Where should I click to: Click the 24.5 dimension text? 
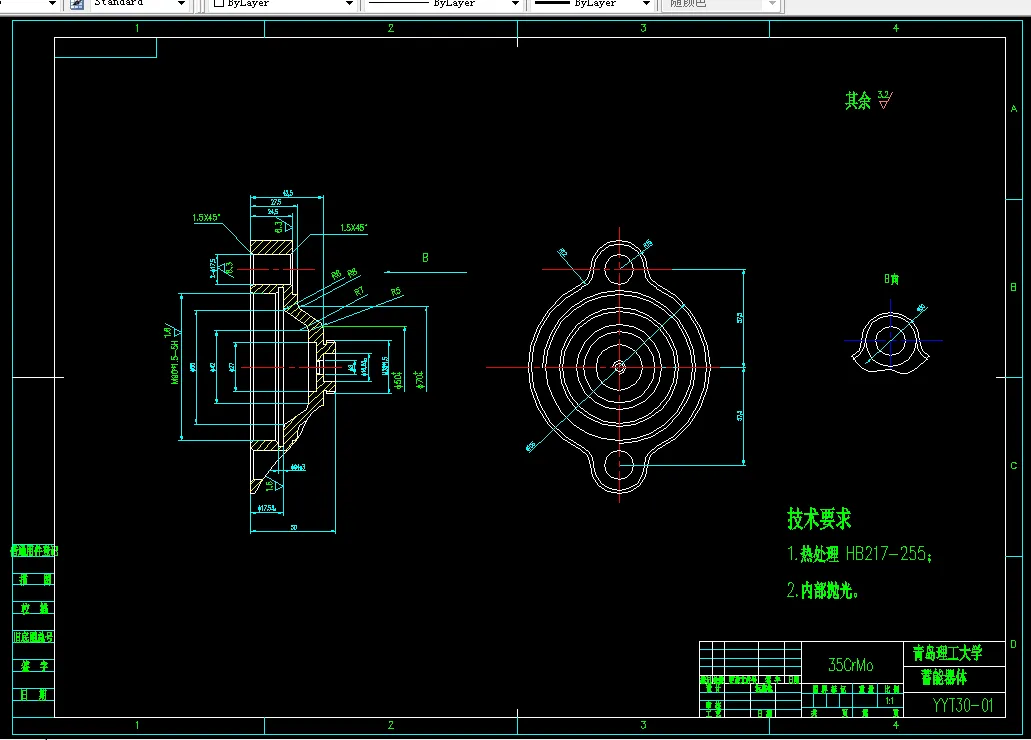pyautogui.click(x=273, y=212)
